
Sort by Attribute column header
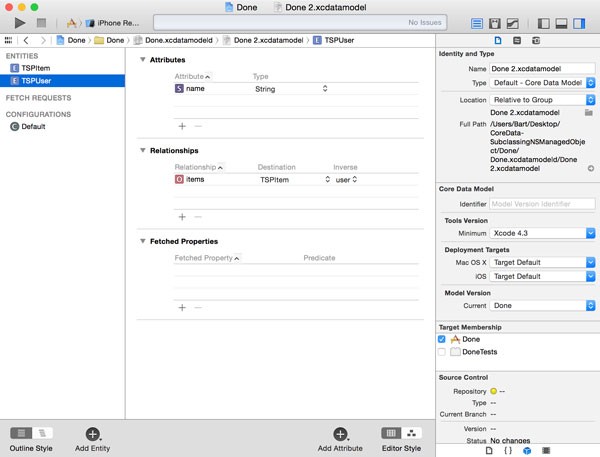192,77
